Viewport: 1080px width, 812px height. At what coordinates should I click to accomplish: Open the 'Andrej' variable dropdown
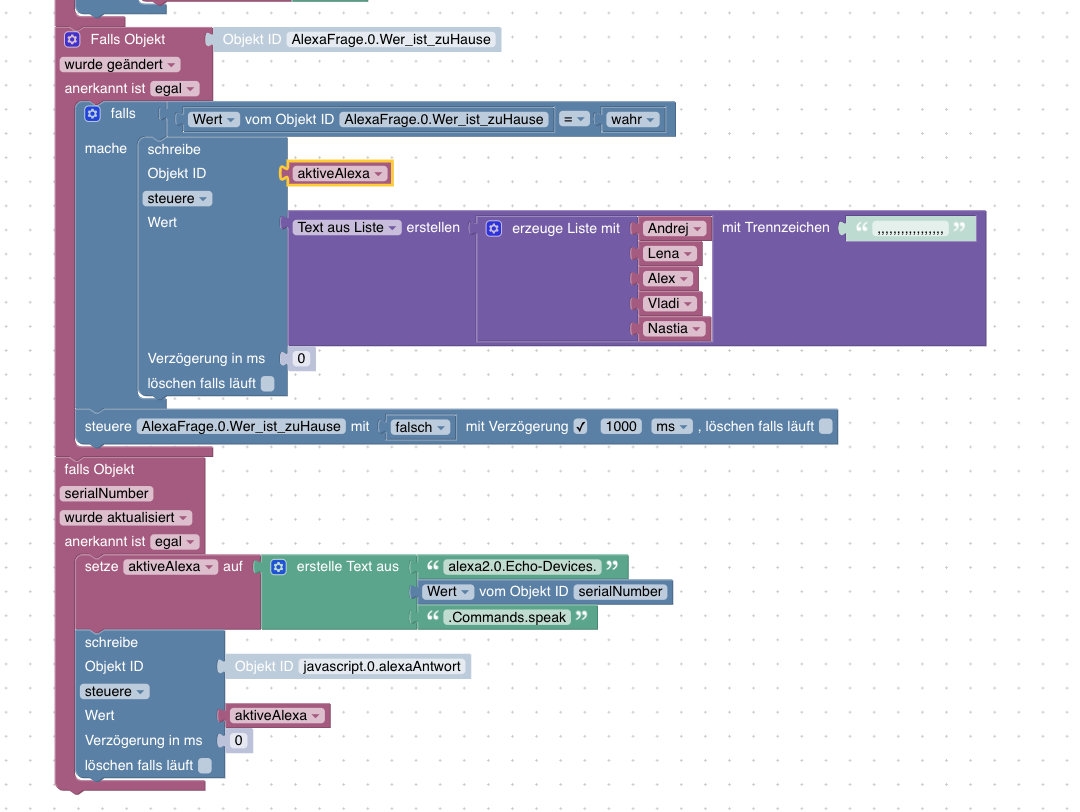point(674,229)
